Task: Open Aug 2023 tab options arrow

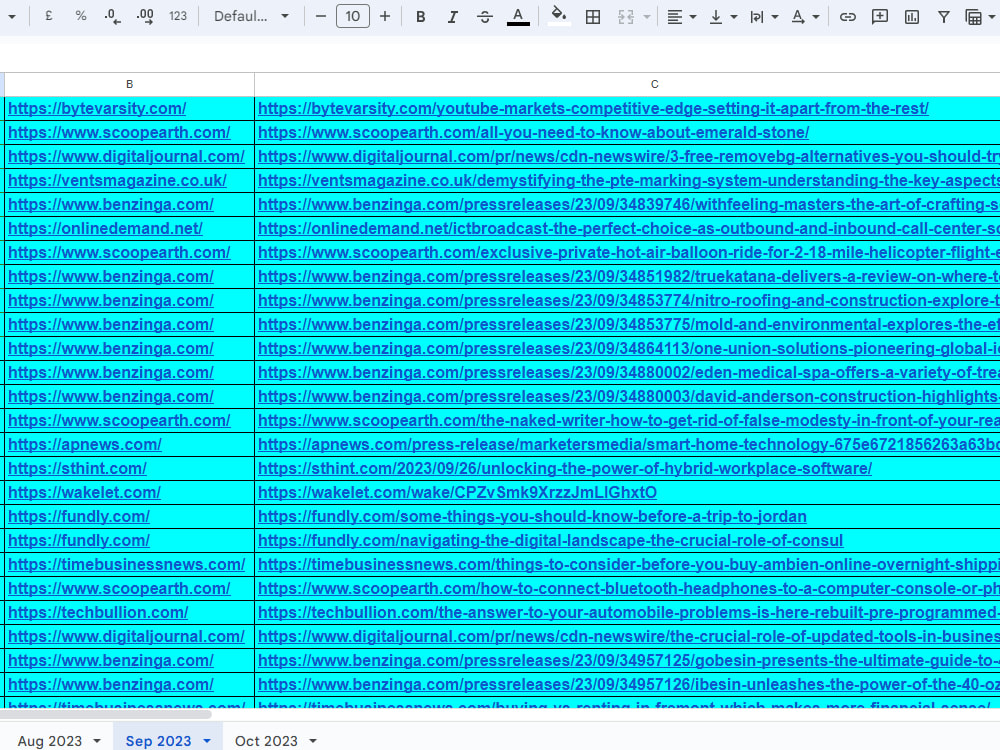Action: tap(97, 740)
